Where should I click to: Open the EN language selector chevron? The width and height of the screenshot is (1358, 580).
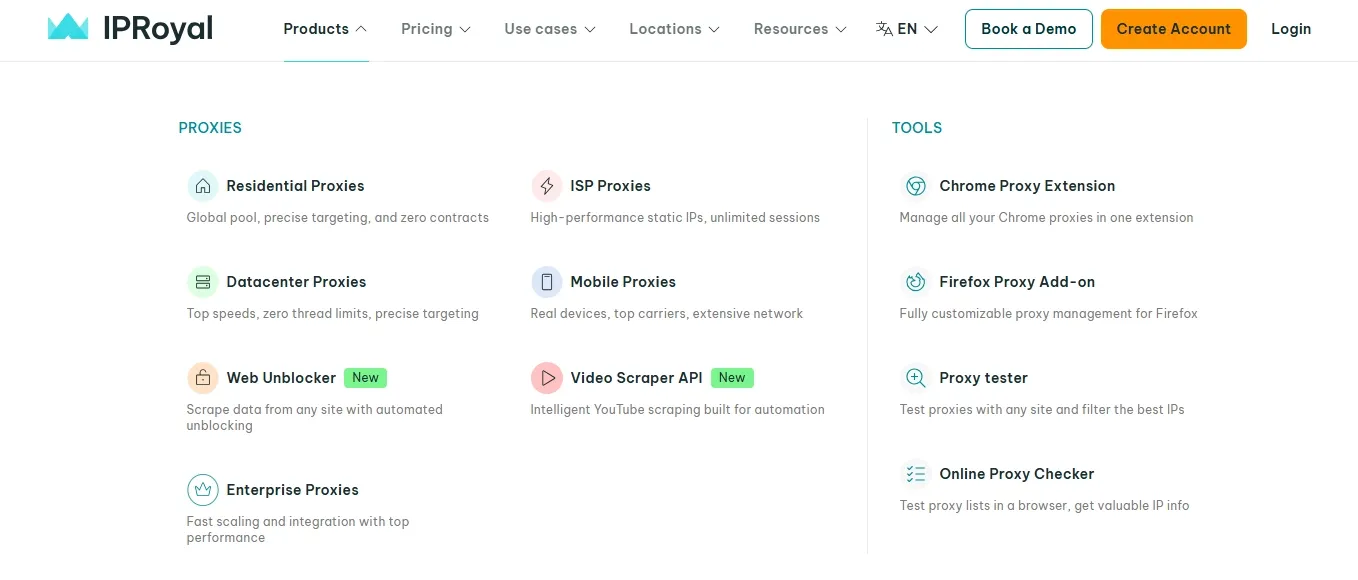(931, 29)
